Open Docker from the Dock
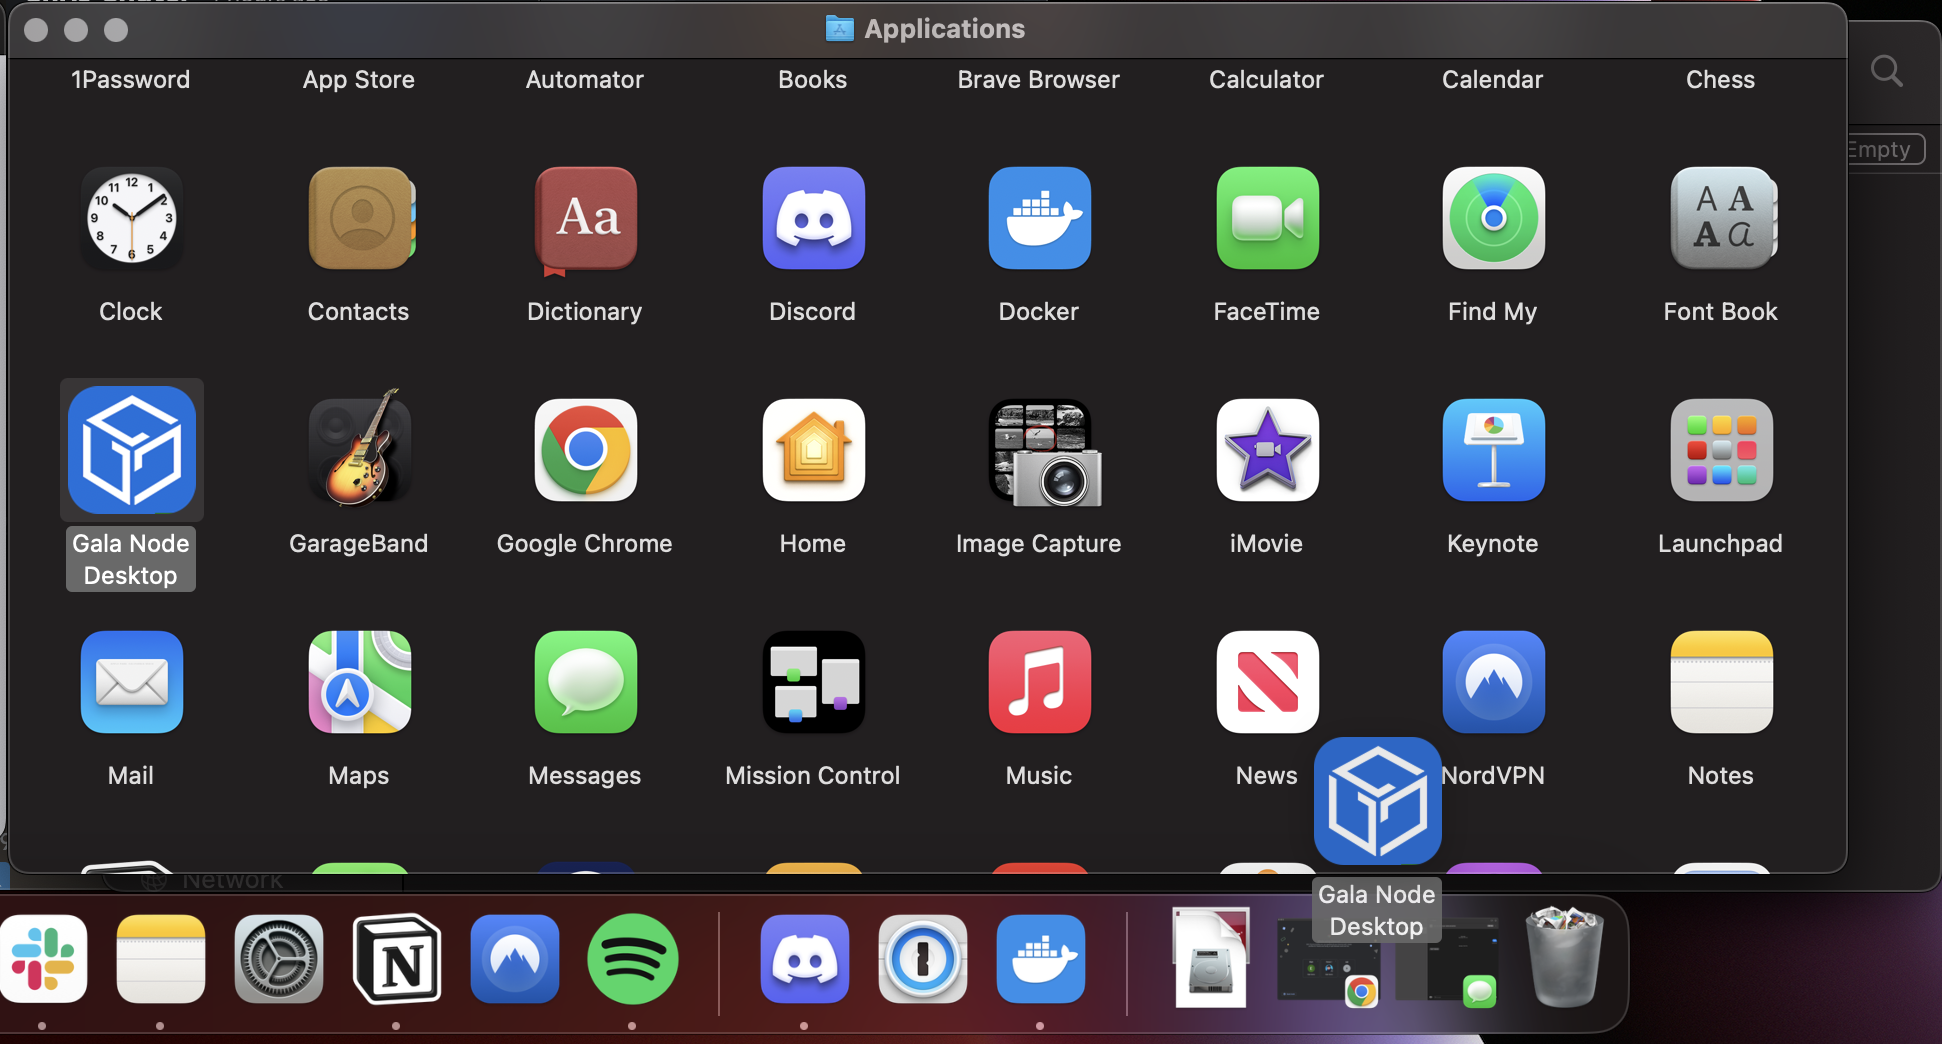This screenshot has width=1942, height=1044. pos(1041,959)
